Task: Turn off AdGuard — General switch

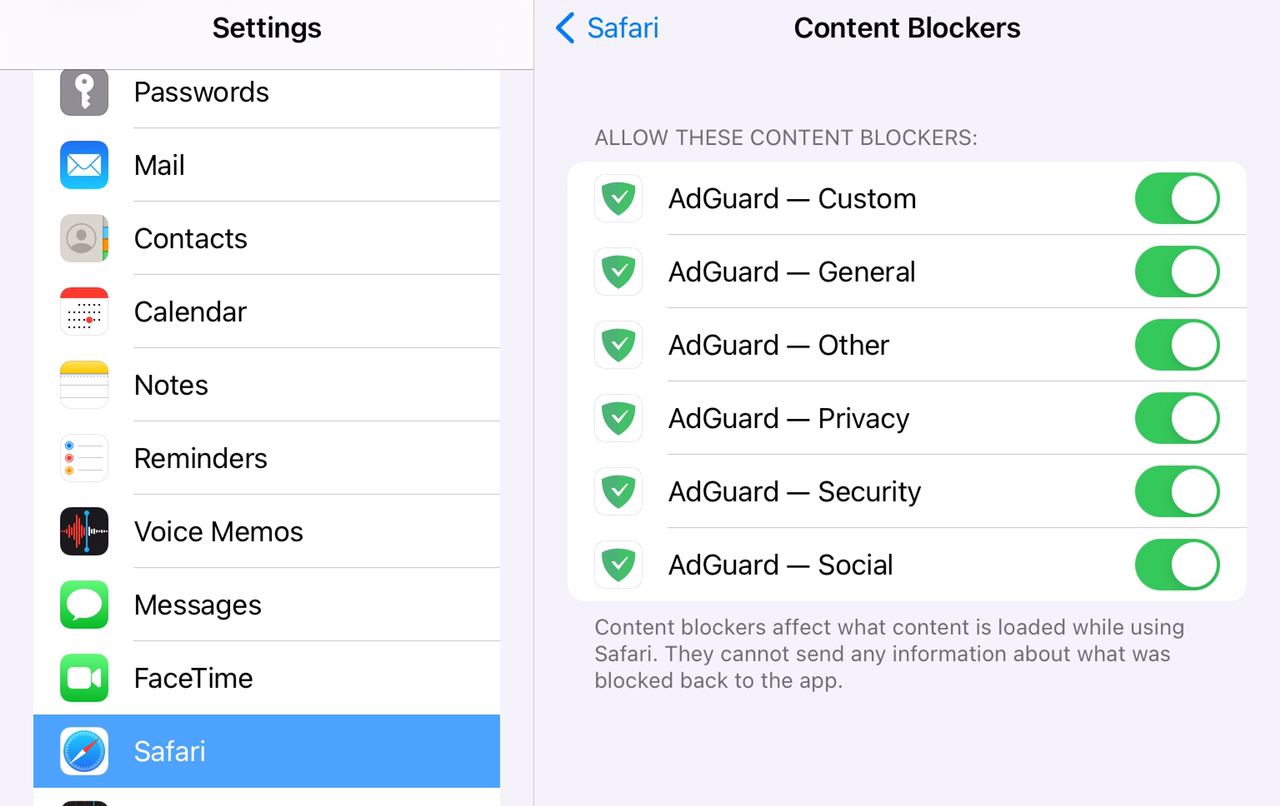Action: [x=1176, y=272]
